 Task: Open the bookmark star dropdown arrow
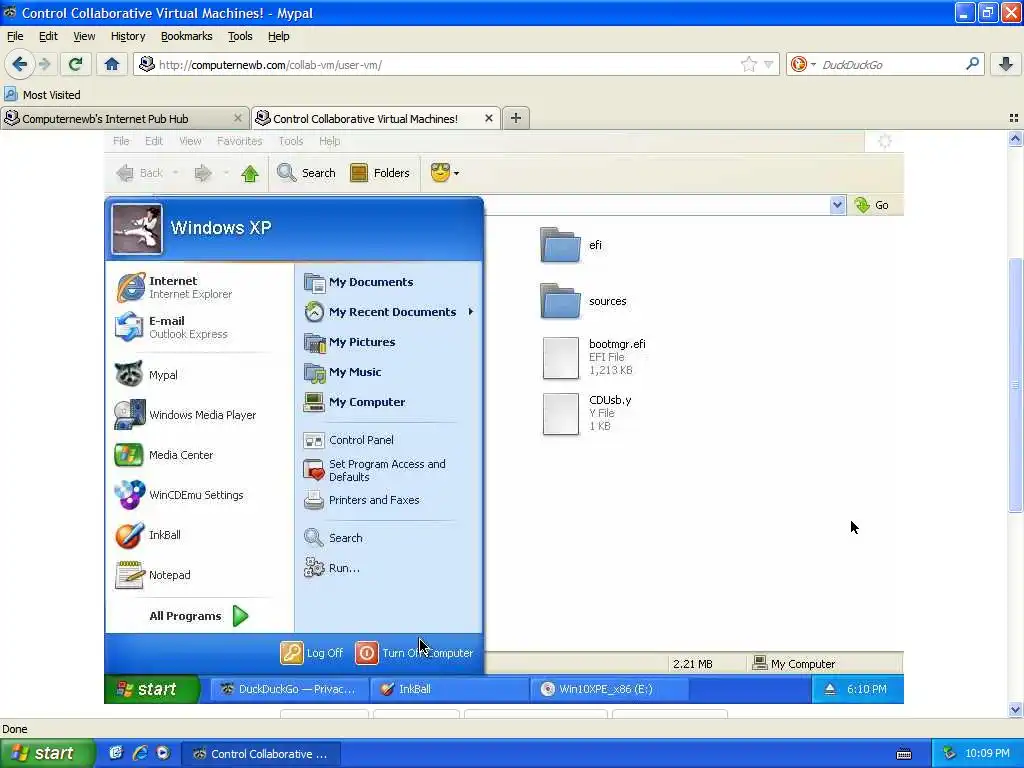(769, 64)
